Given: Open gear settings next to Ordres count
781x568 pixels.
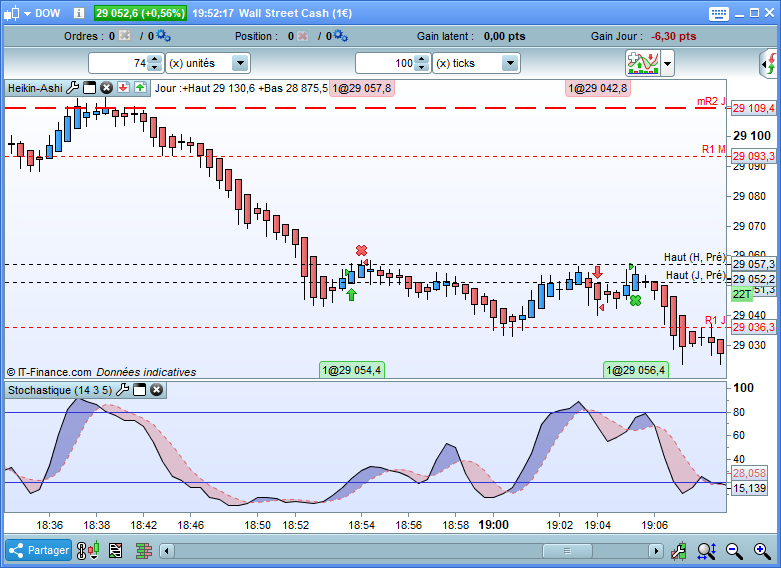Looking at the screenshot, I should [163, 35].
